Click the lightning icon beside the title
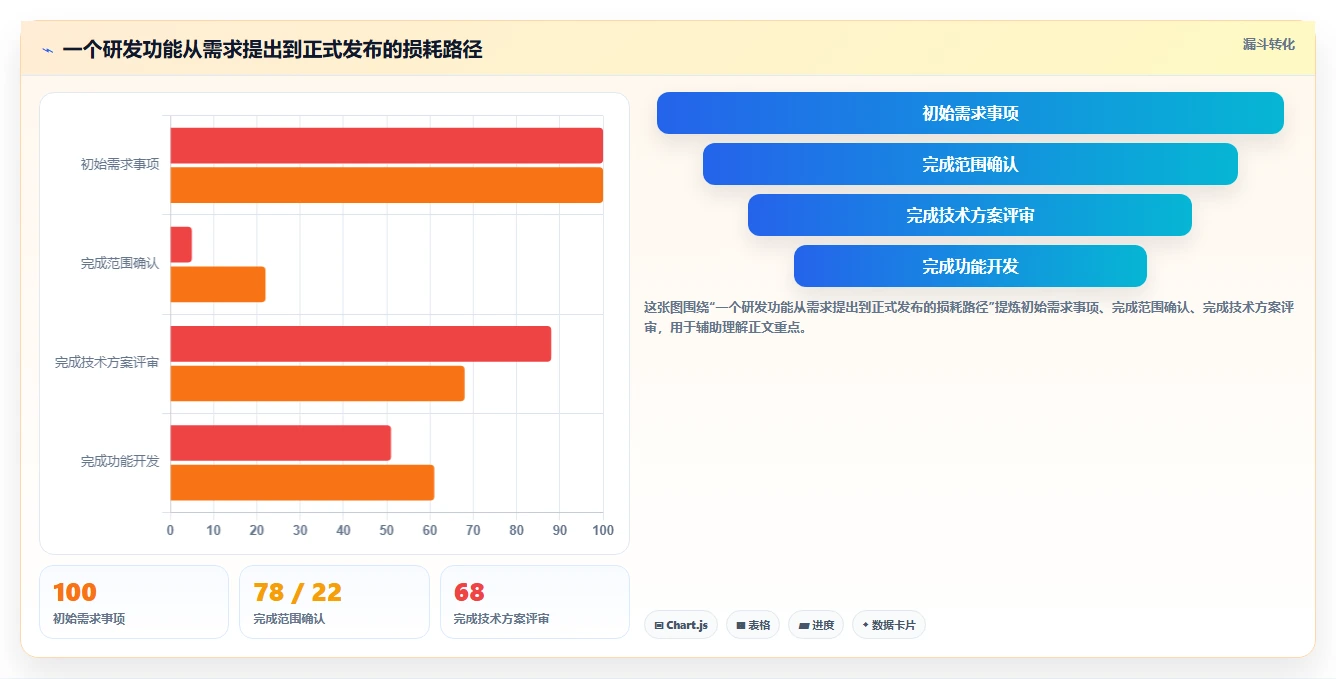The image size is (1336, 679). tap(47, 50)
